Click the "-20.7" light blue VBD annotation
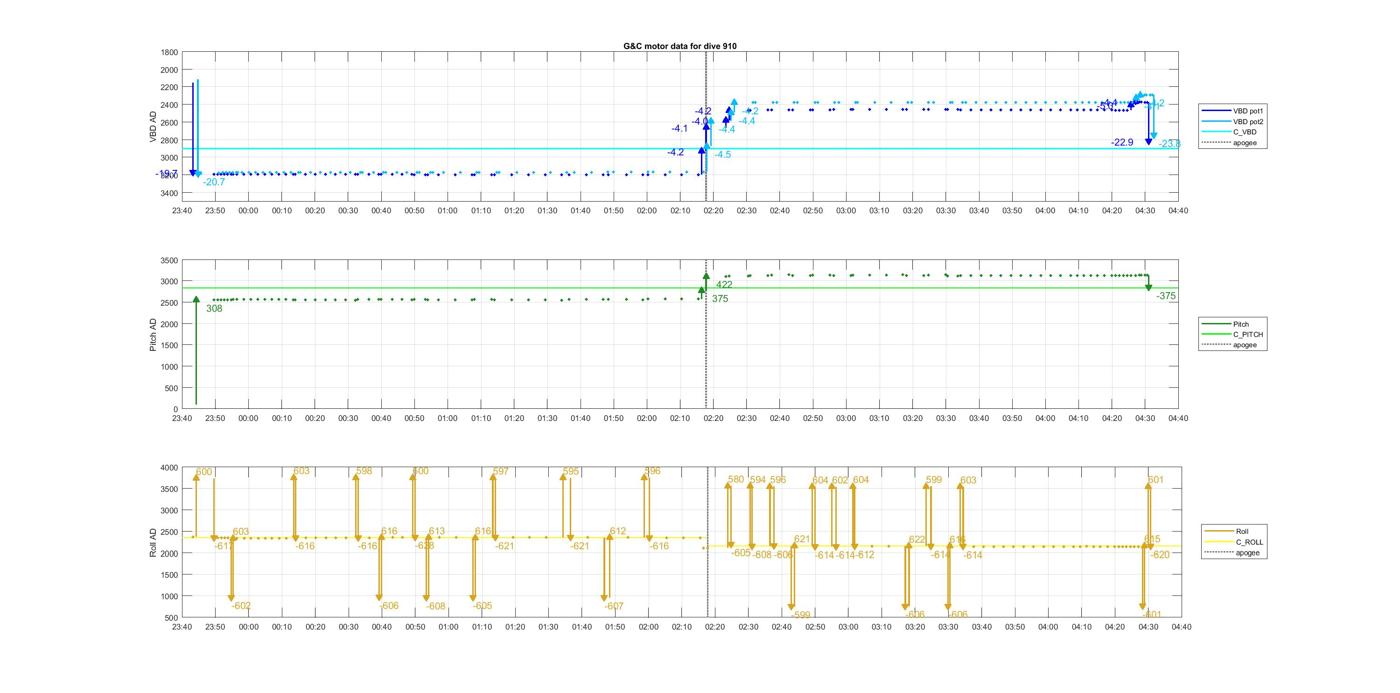This screenshot has height=693, width=1400. pyautogui.click(x=214, y=182)
